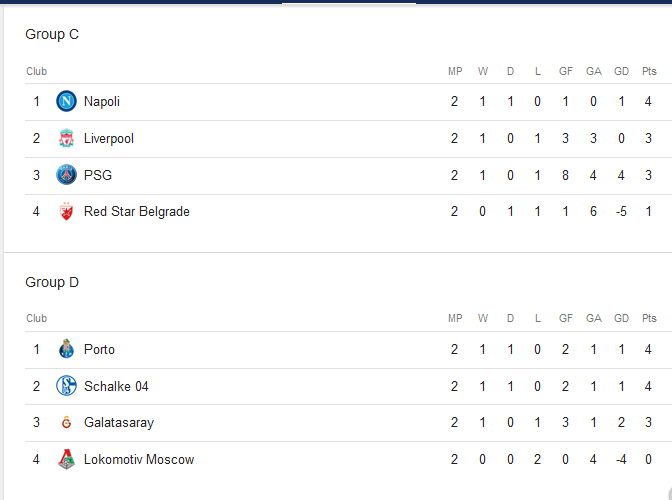Select the Red Star Belgrade name
The width and height of the screenshot is (672, 500).
coord(137,211)
